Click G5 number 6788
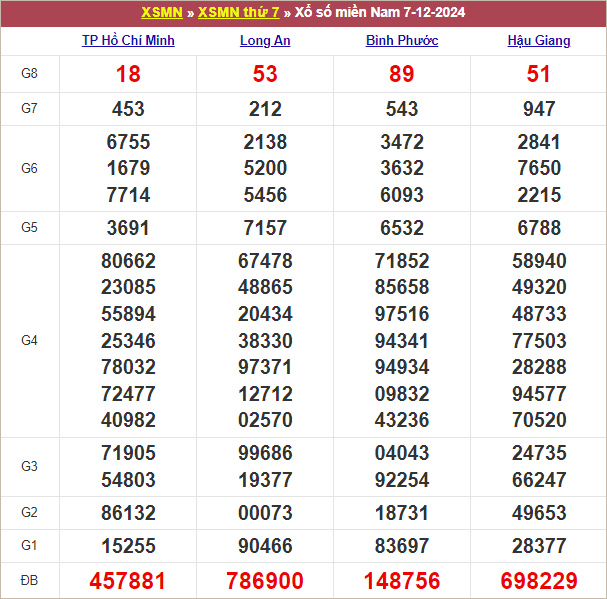Image resolution: width=607 pixels, height=599 pixels. (x=539, y=228)
